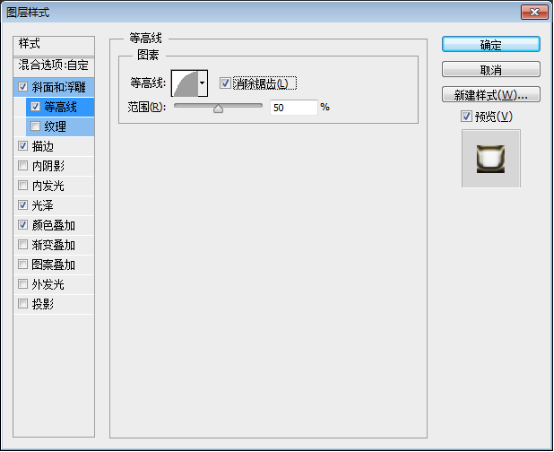The height and width of the screenshot is (452, 554).
Task: Open the contour picker dropdown arrow
Action: point(202,83)
